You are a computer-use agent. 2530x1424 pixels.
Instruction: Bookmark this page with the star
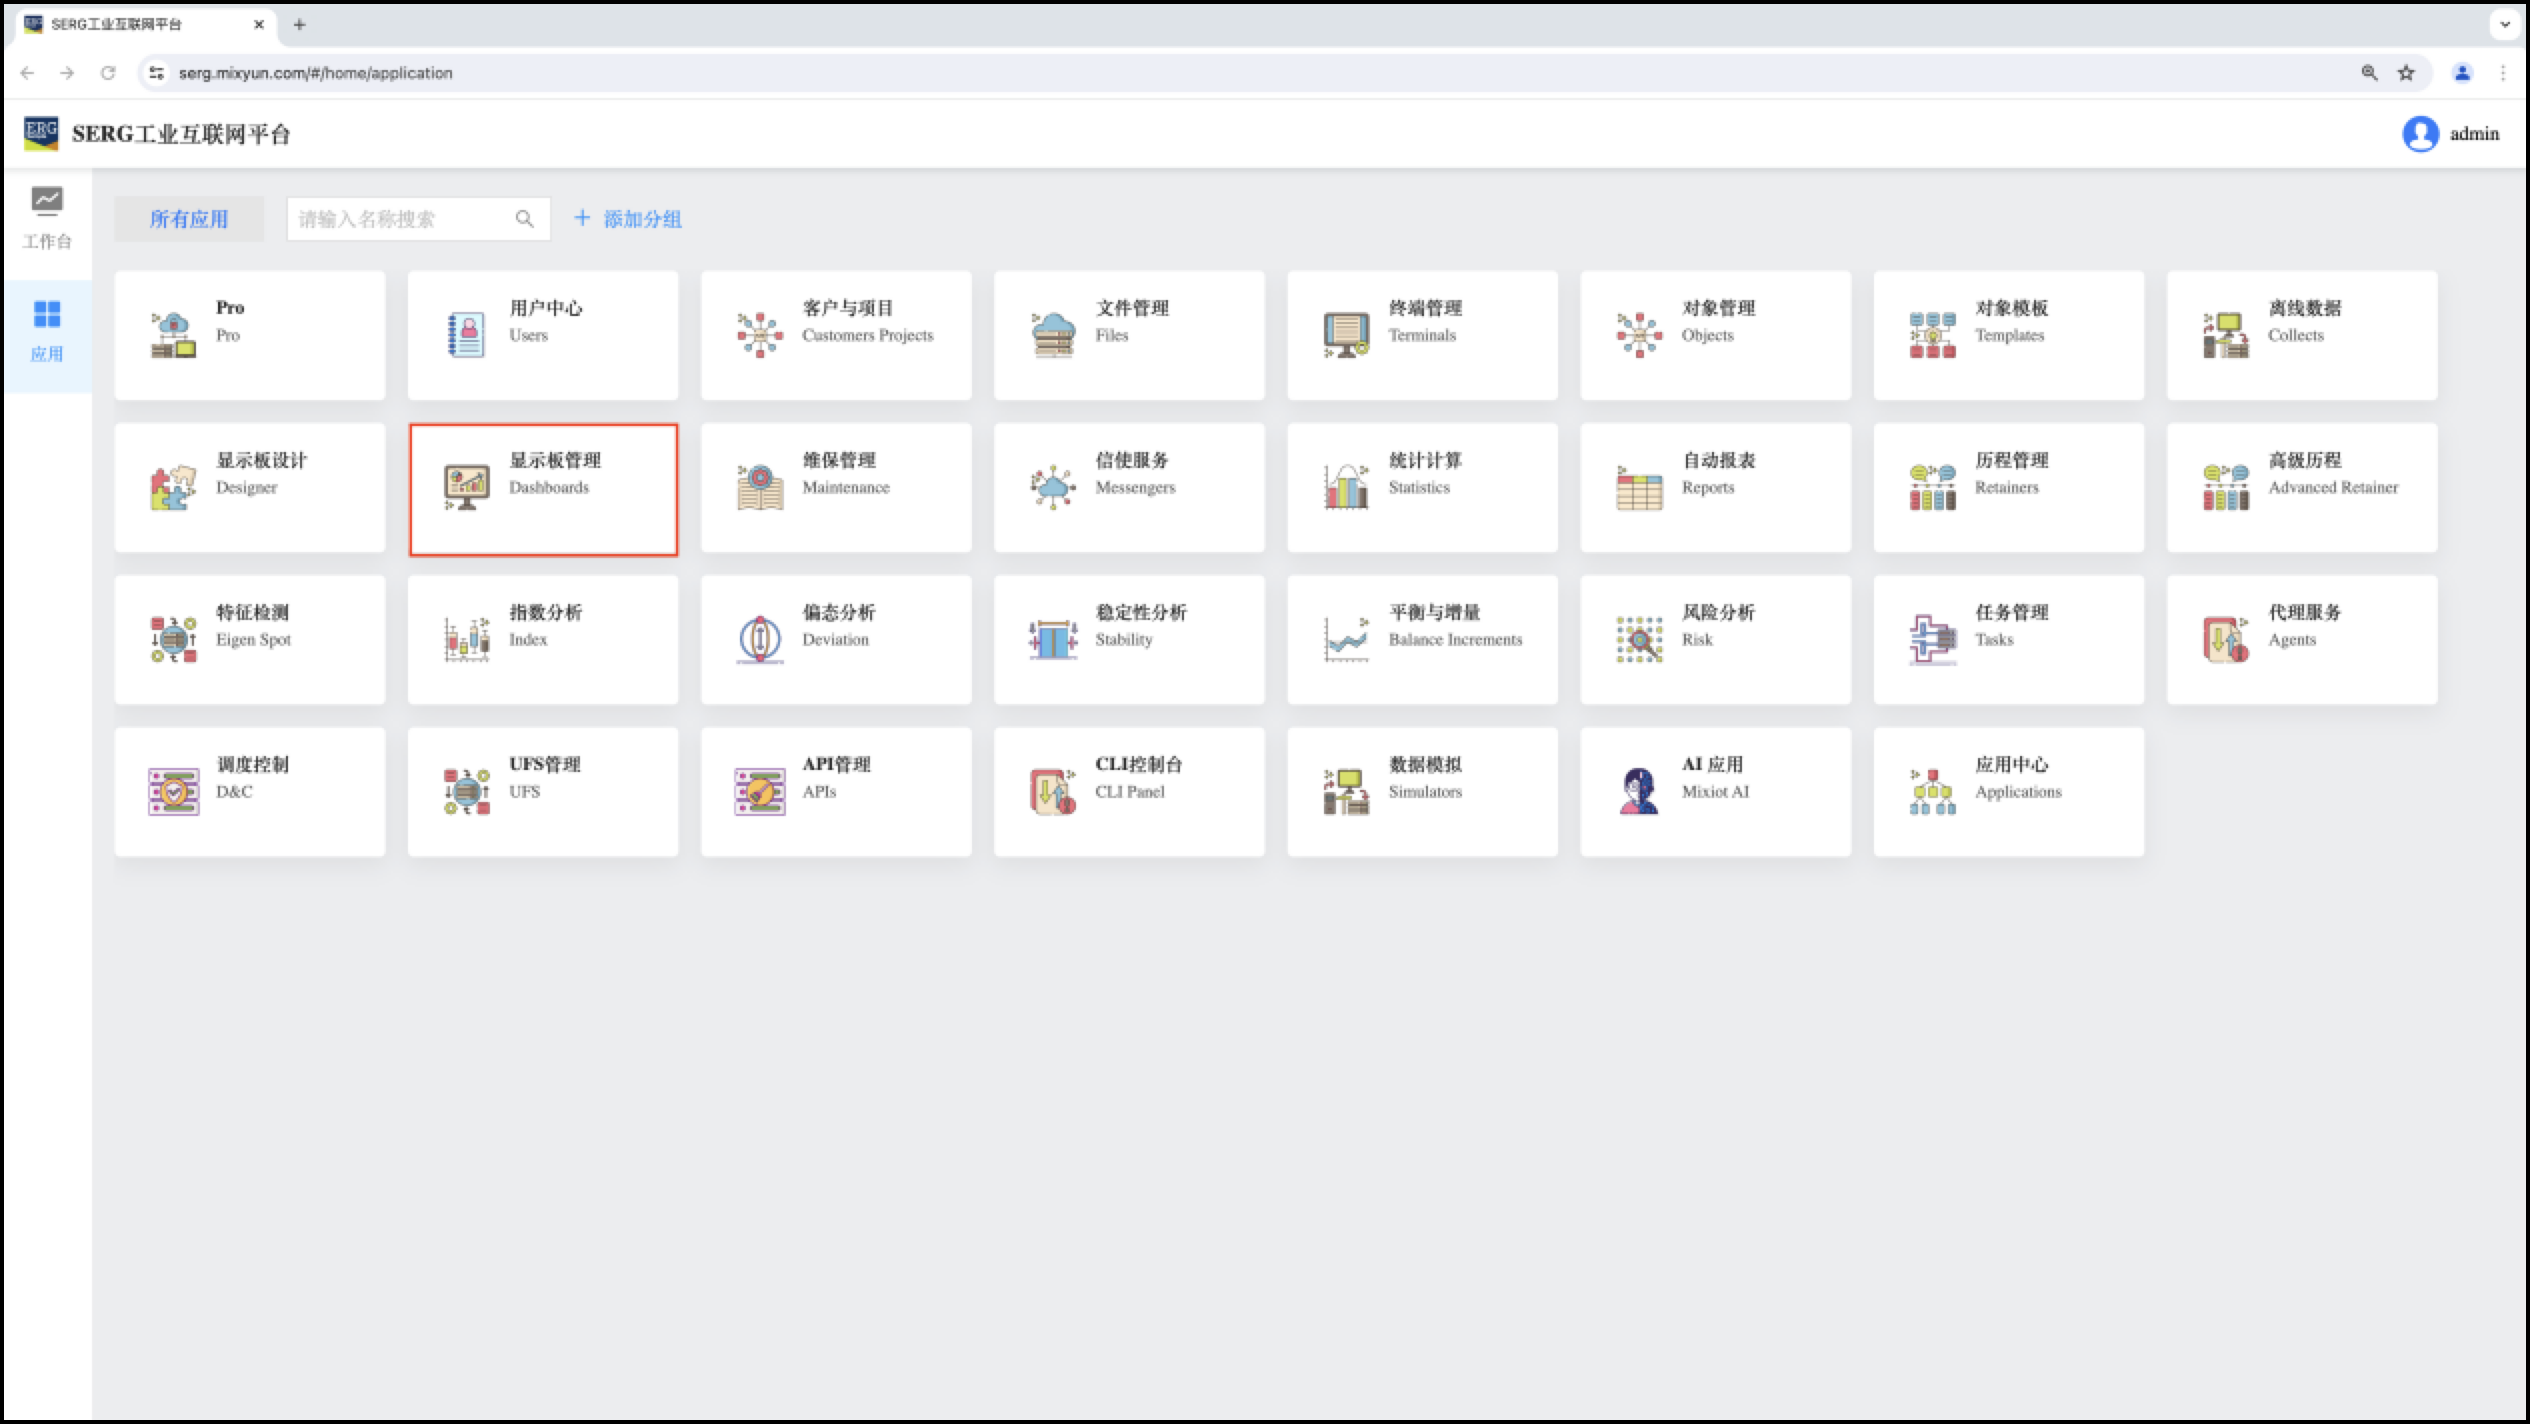click(x=2406, y=73)
